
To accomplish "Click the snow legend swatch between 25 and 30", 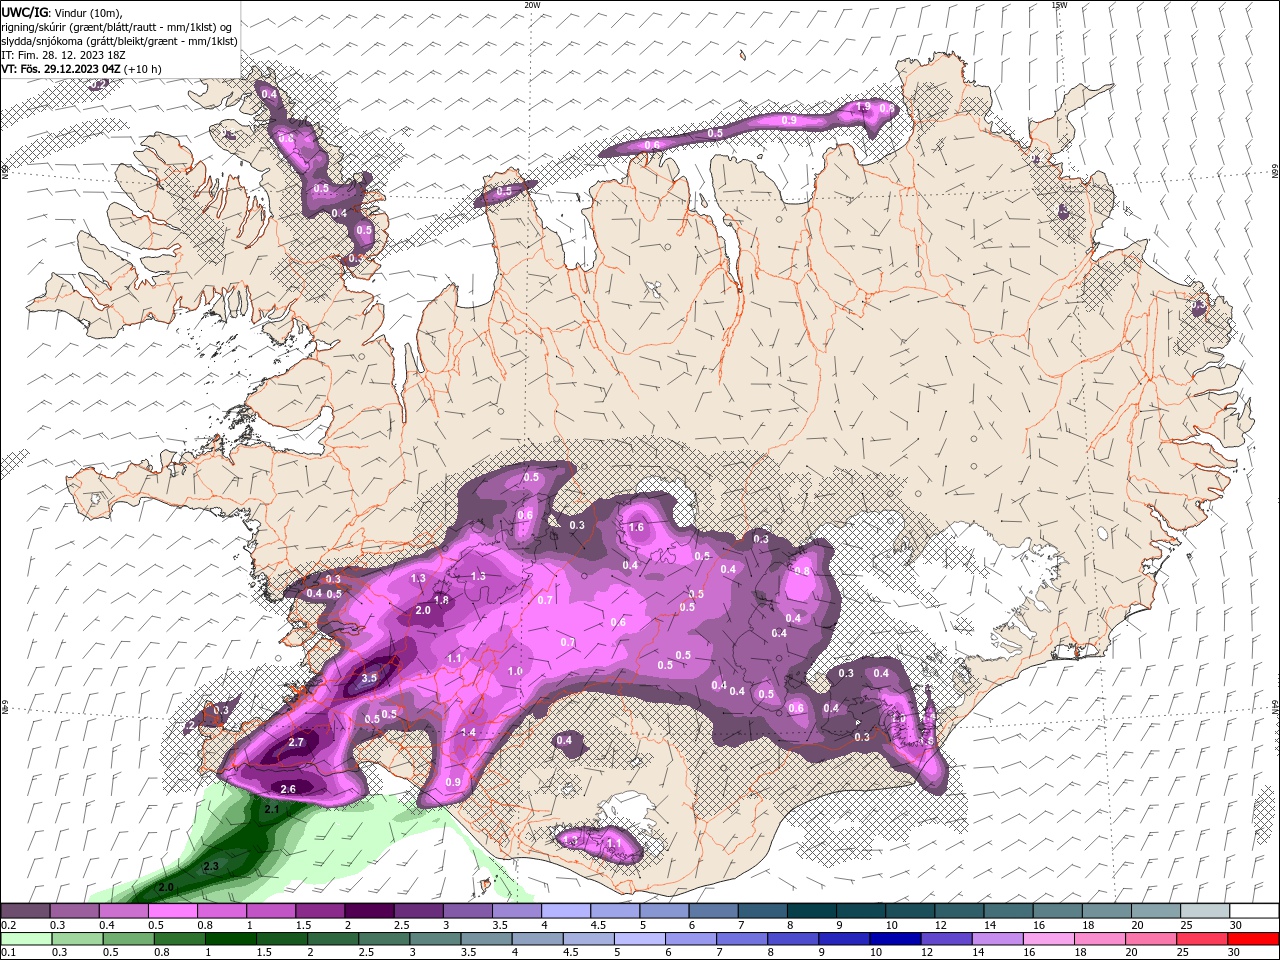I will tap(1205, 911).
